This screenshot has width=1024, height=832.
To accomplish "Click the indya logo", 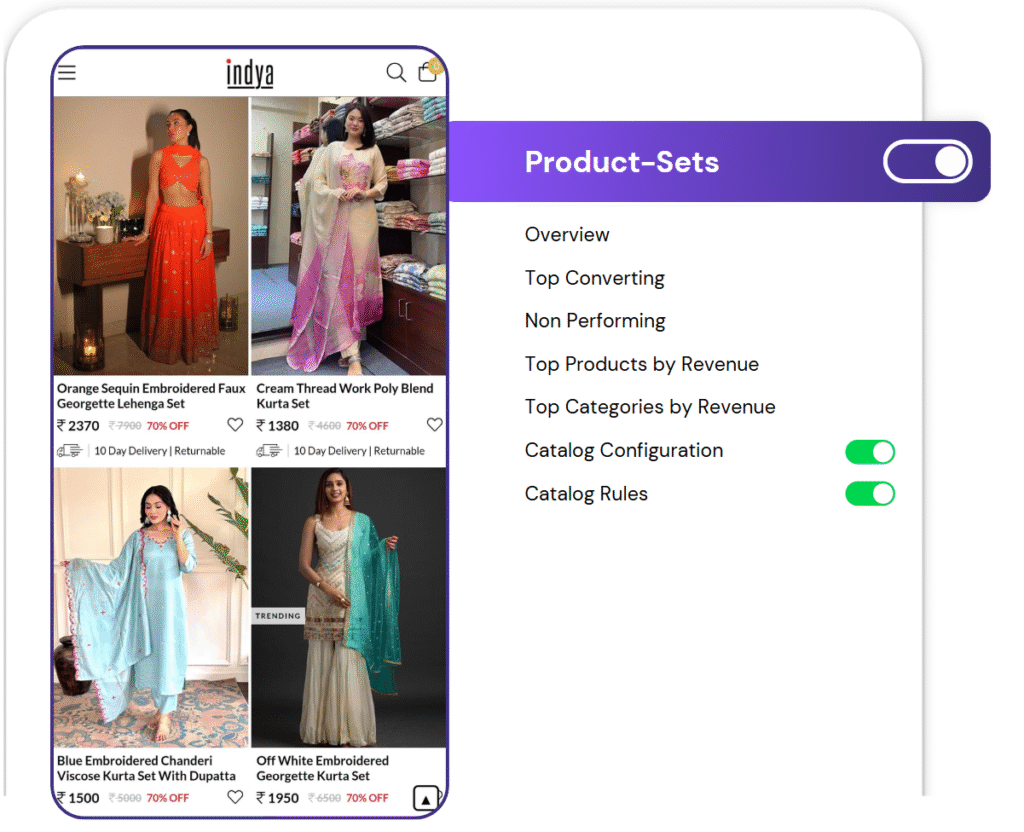I will pyautogui.click(x=249, y=73).
